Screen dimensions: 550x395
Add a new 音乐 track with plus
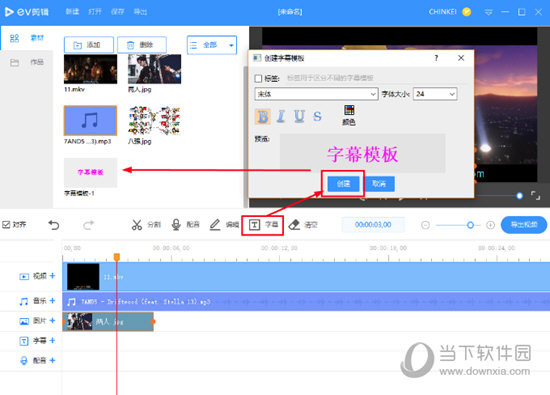coord(52,301)
